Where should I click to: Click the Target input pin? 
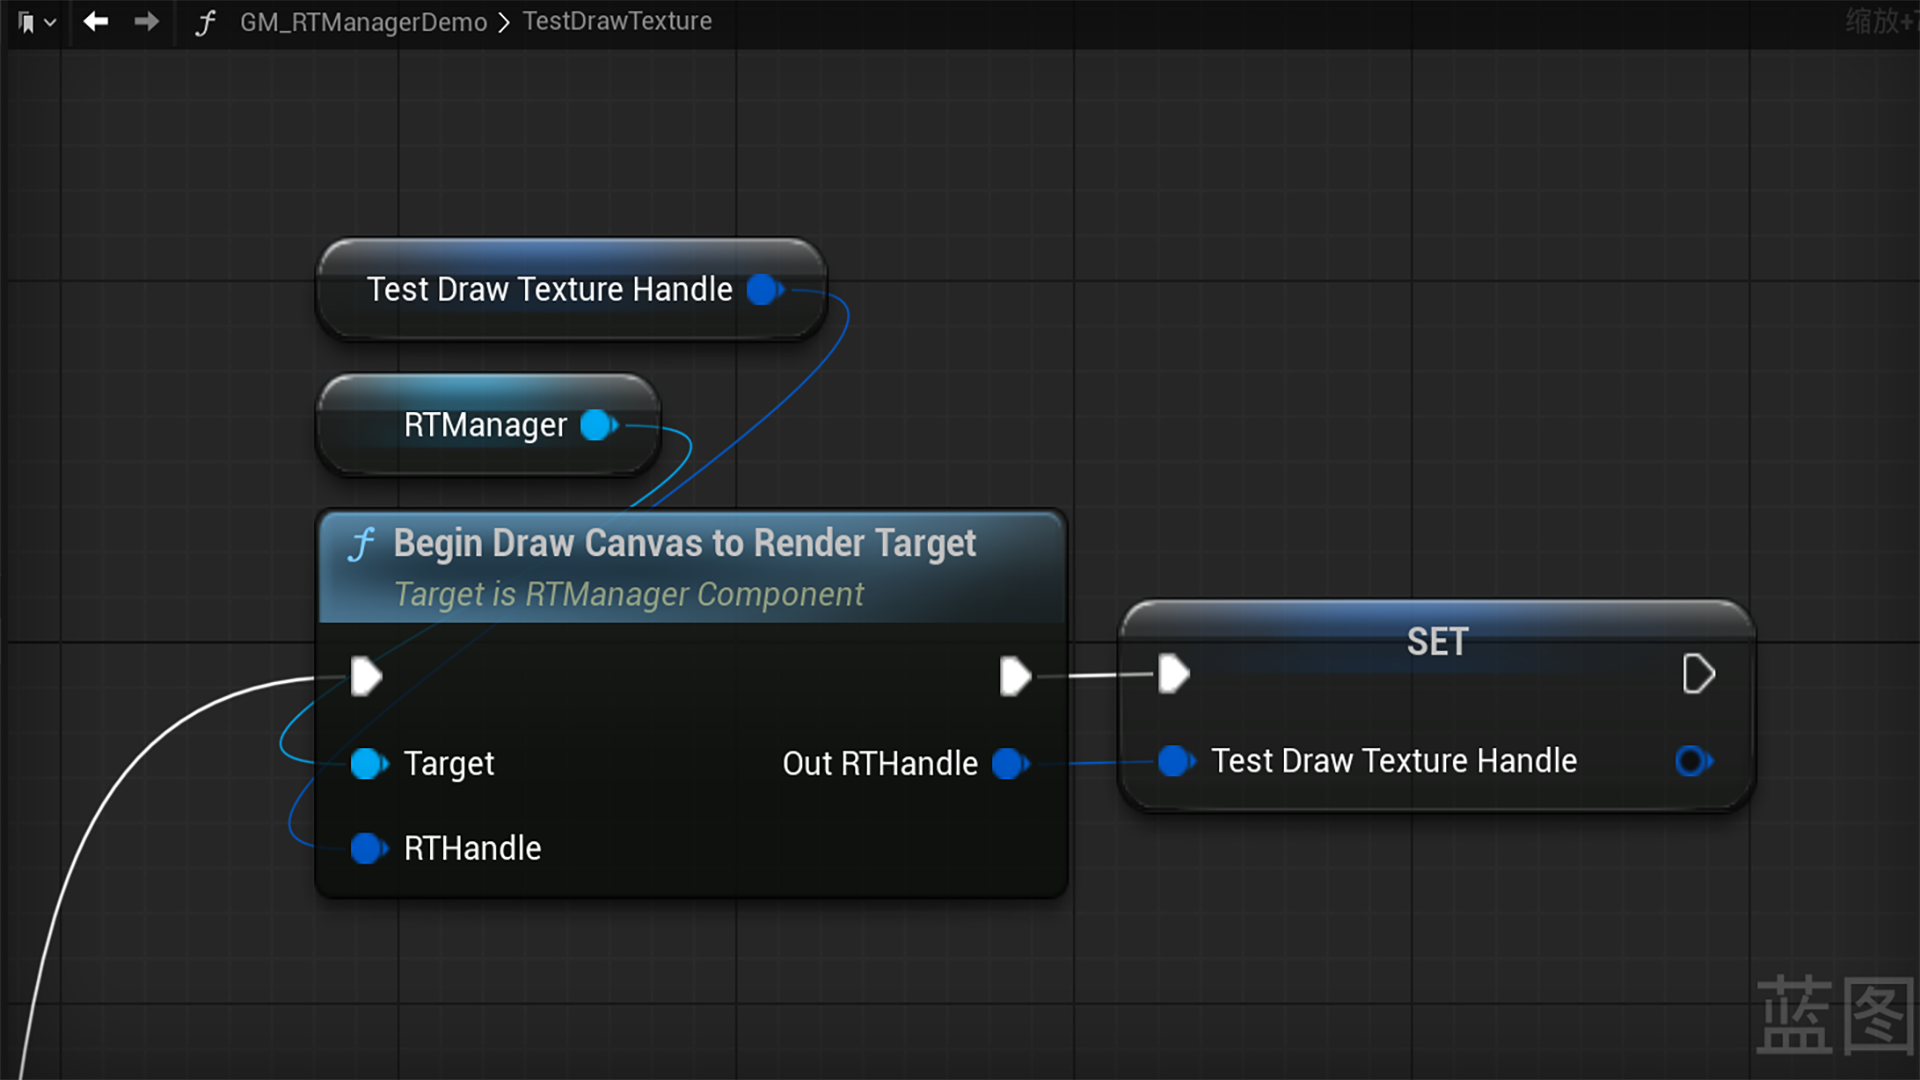click(369, 764)
